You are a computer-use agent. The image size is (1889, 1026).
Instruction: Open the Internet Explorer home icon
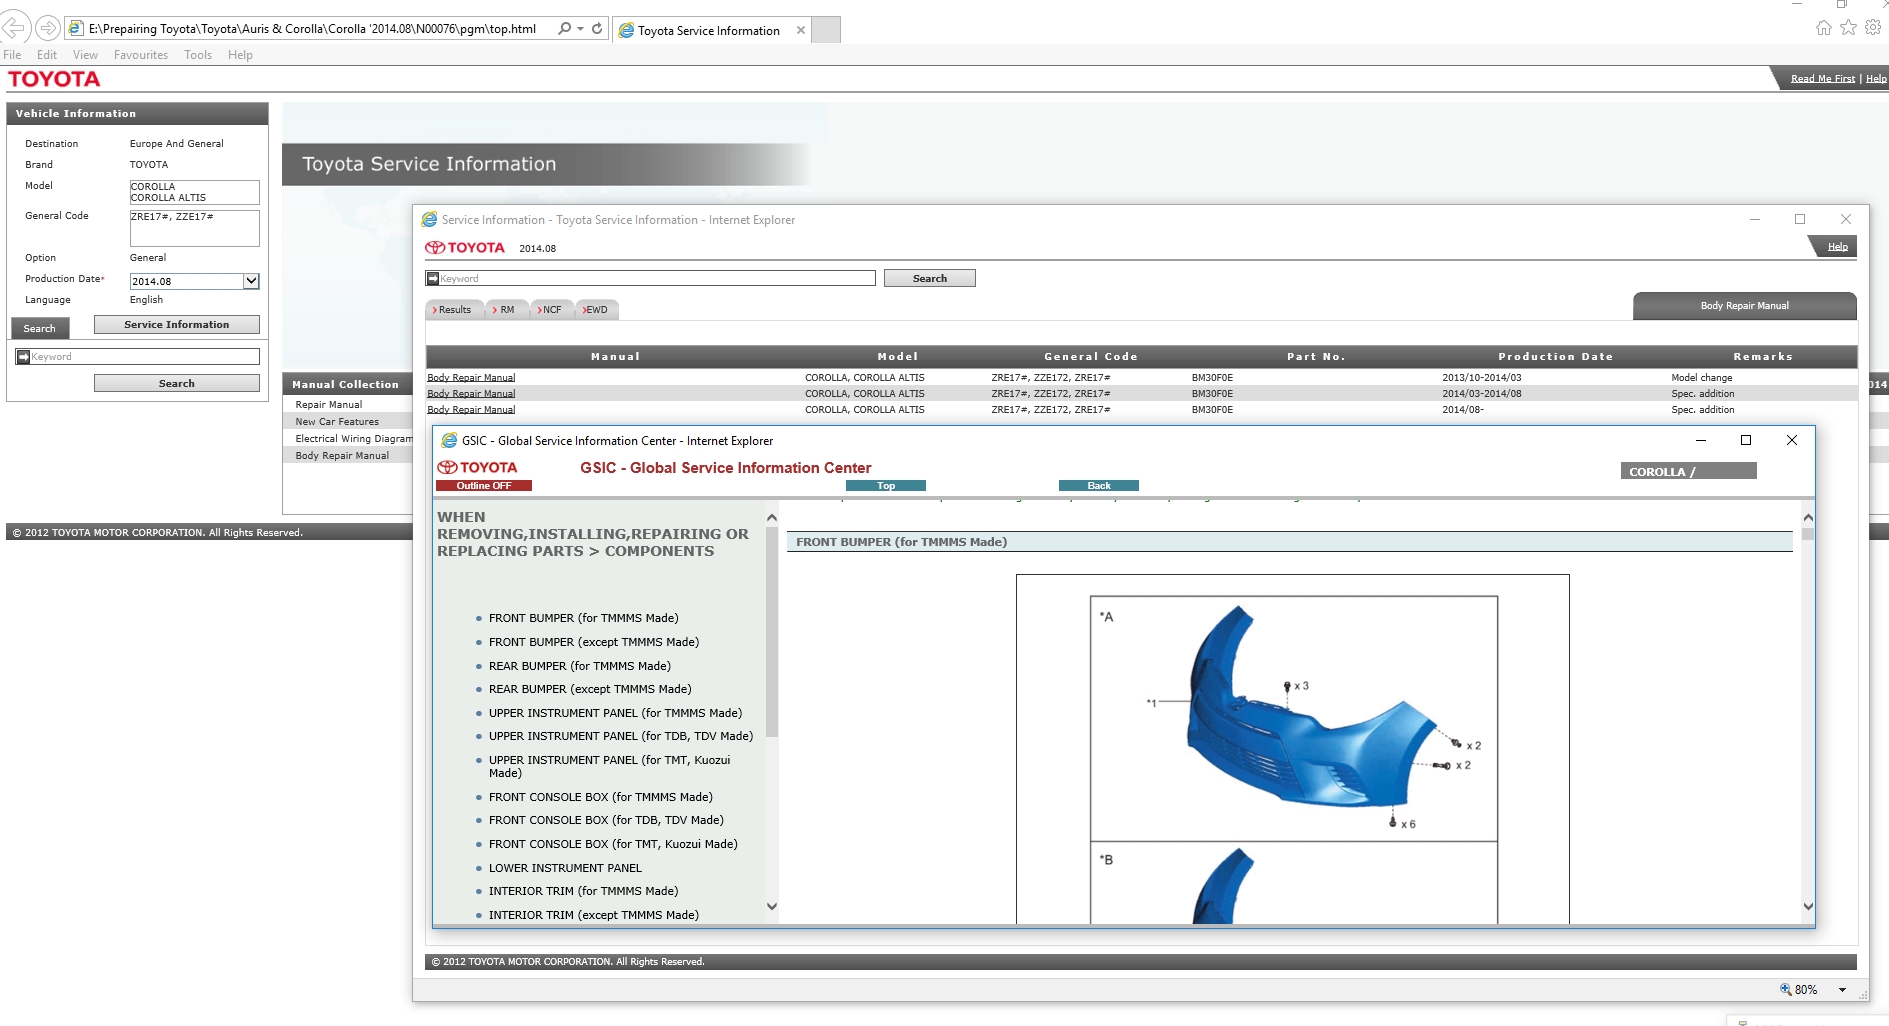coord(1824,28)
